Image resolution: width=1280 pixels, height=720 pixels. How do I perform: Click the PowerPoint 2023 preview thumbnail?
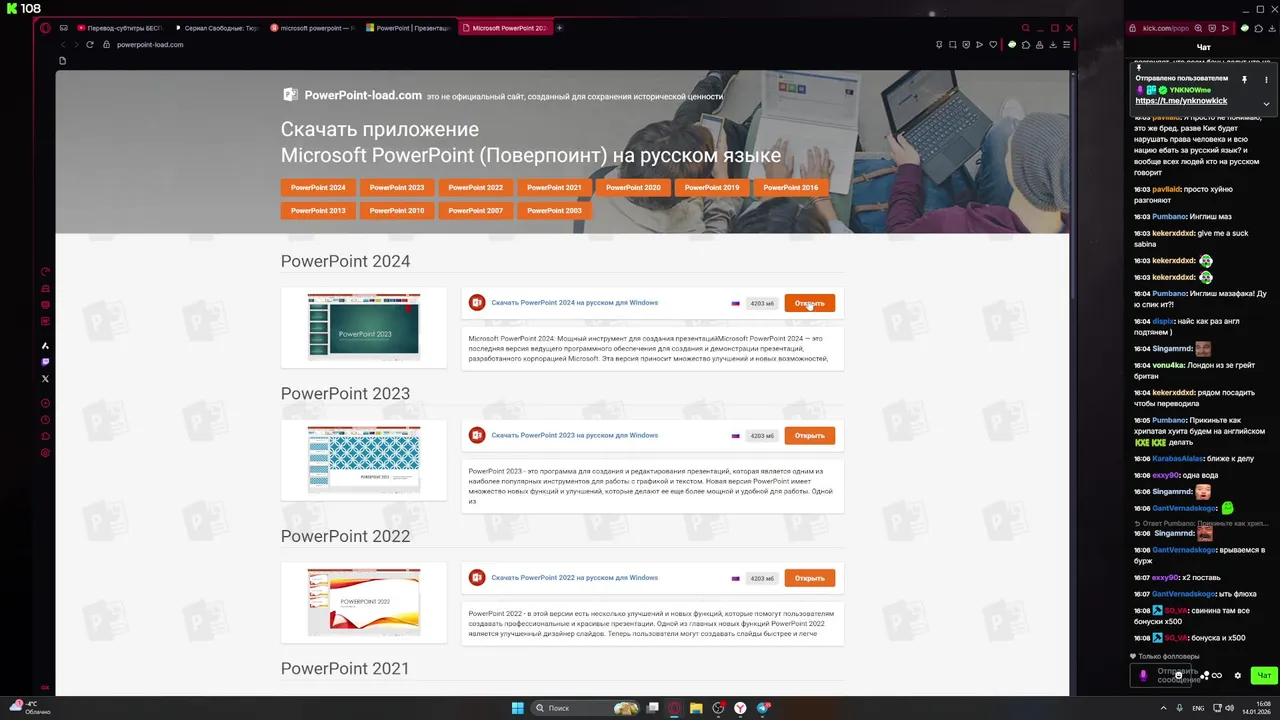coord(364,460)
